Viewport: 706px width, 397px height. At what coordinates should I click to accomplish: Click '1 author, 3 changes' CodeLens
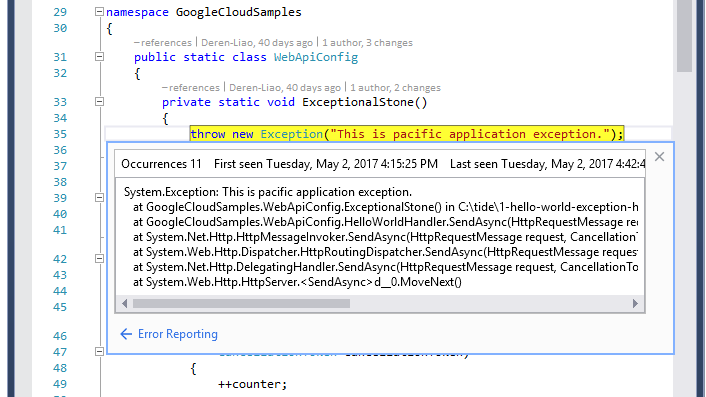pyautogui.click(x=367, y=43)
